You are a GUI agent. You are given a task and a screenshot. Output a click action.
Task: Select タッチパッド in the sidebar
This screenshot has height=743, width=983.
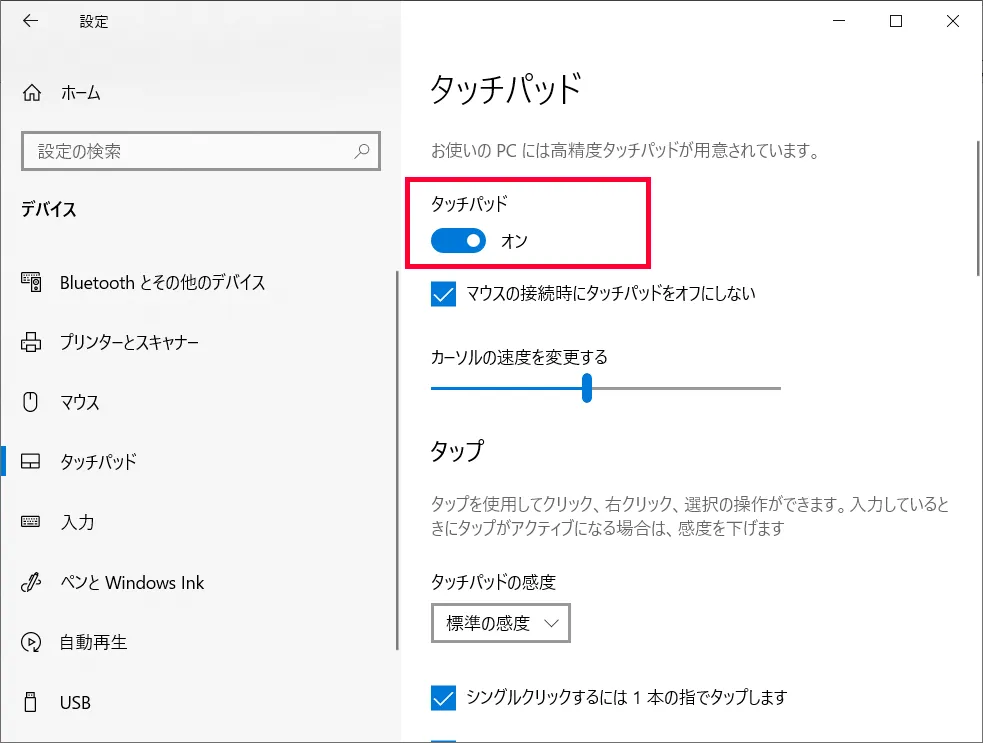point(98,462)
